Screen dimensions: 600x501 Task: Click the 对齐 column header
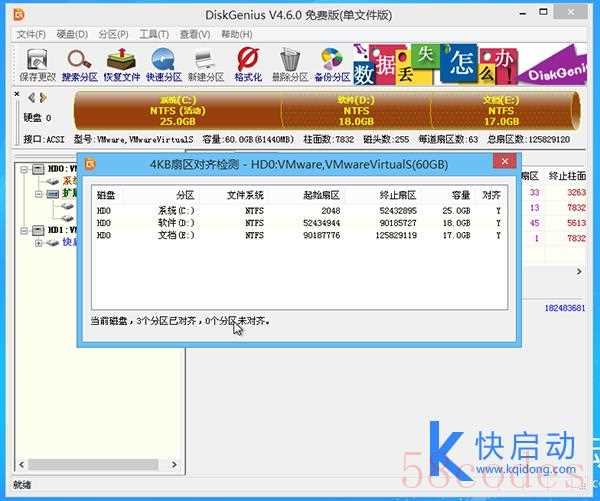pos(491,195)
